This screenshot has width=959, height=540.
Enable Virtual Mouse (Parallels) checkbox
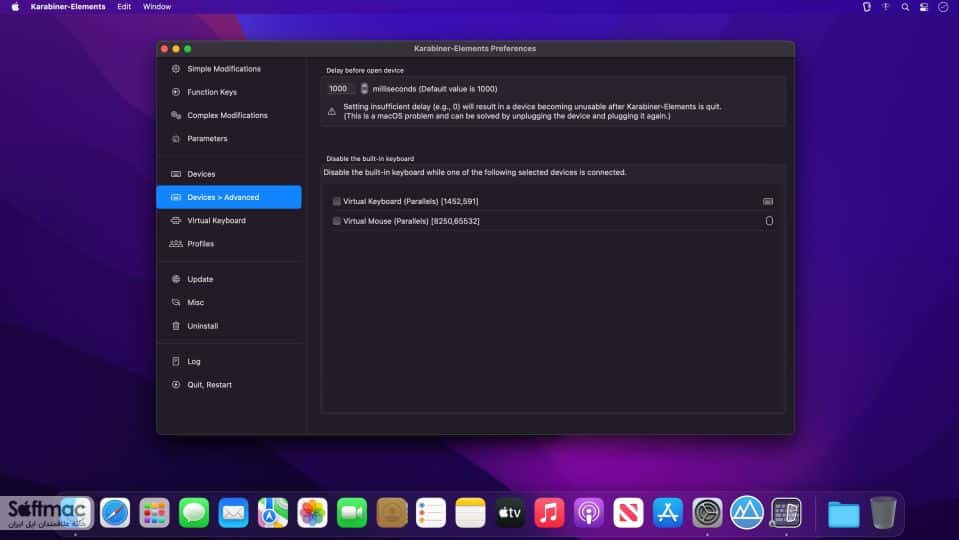(x=336, y=221)
